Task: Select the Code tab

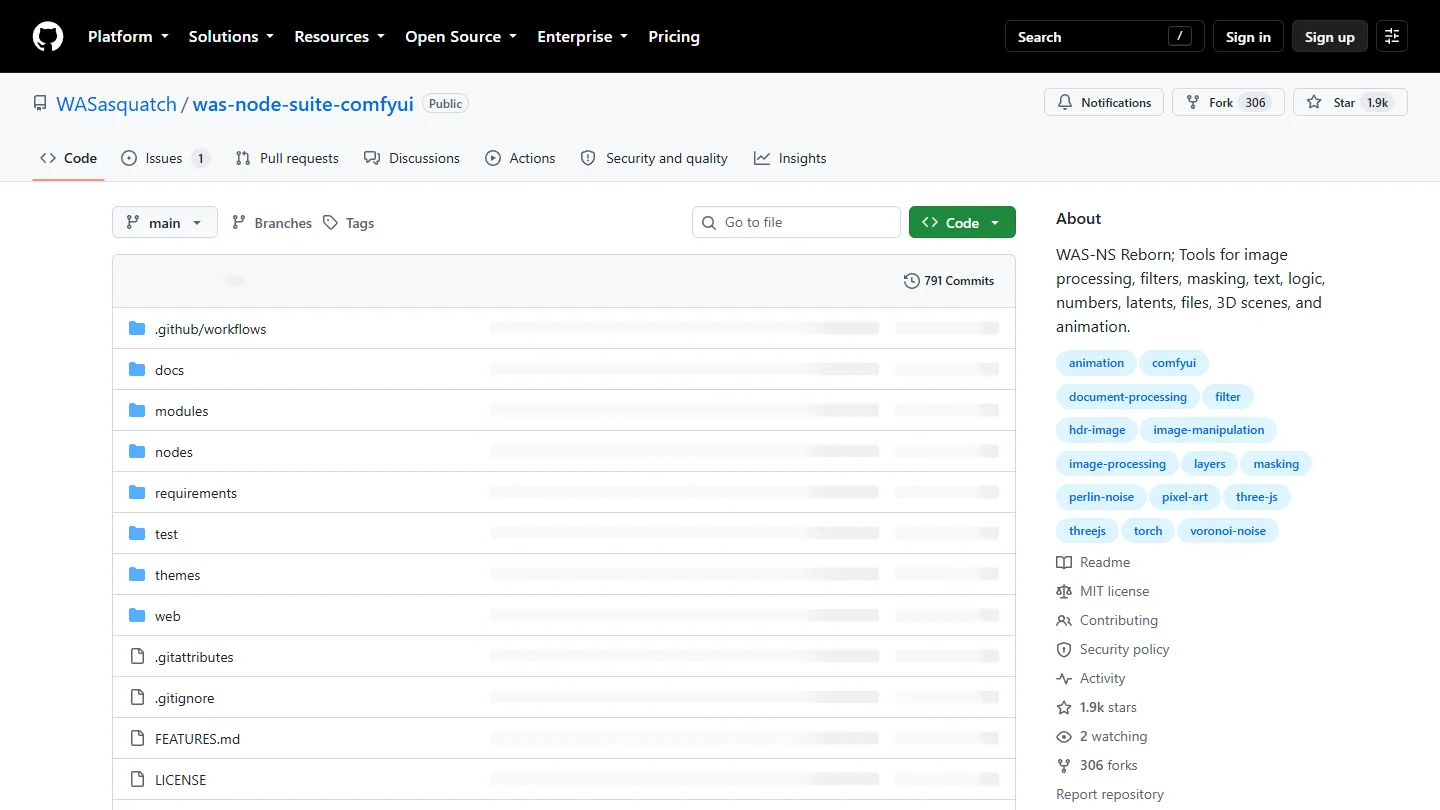Action: point(68,158)
